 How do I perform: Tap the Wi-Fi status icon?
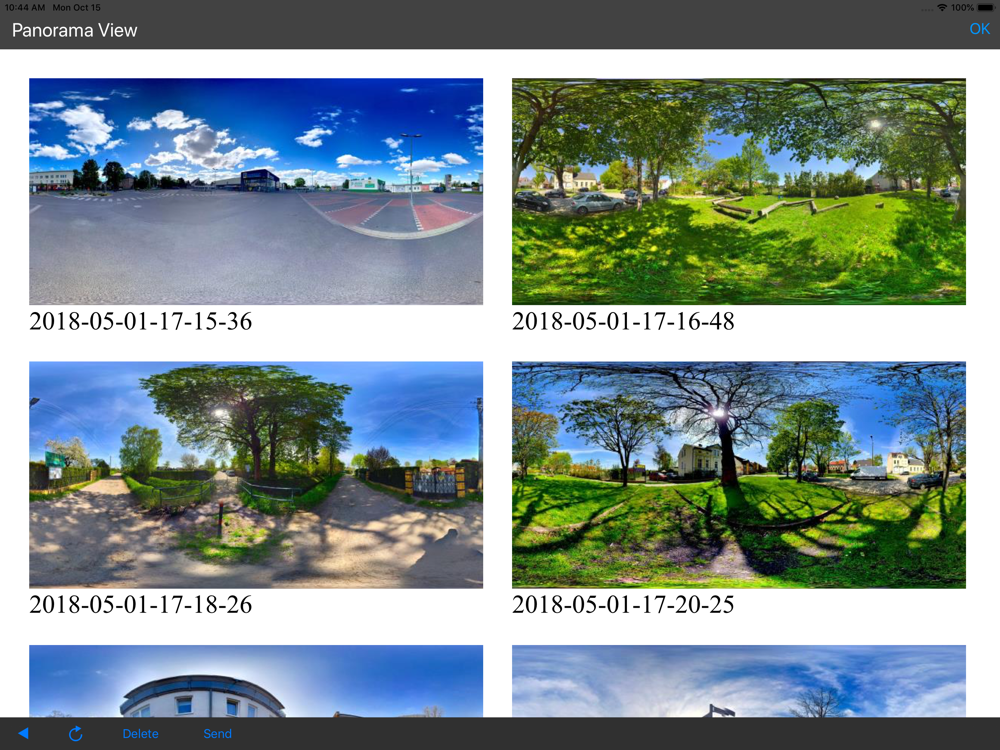(x=941, y=8)
